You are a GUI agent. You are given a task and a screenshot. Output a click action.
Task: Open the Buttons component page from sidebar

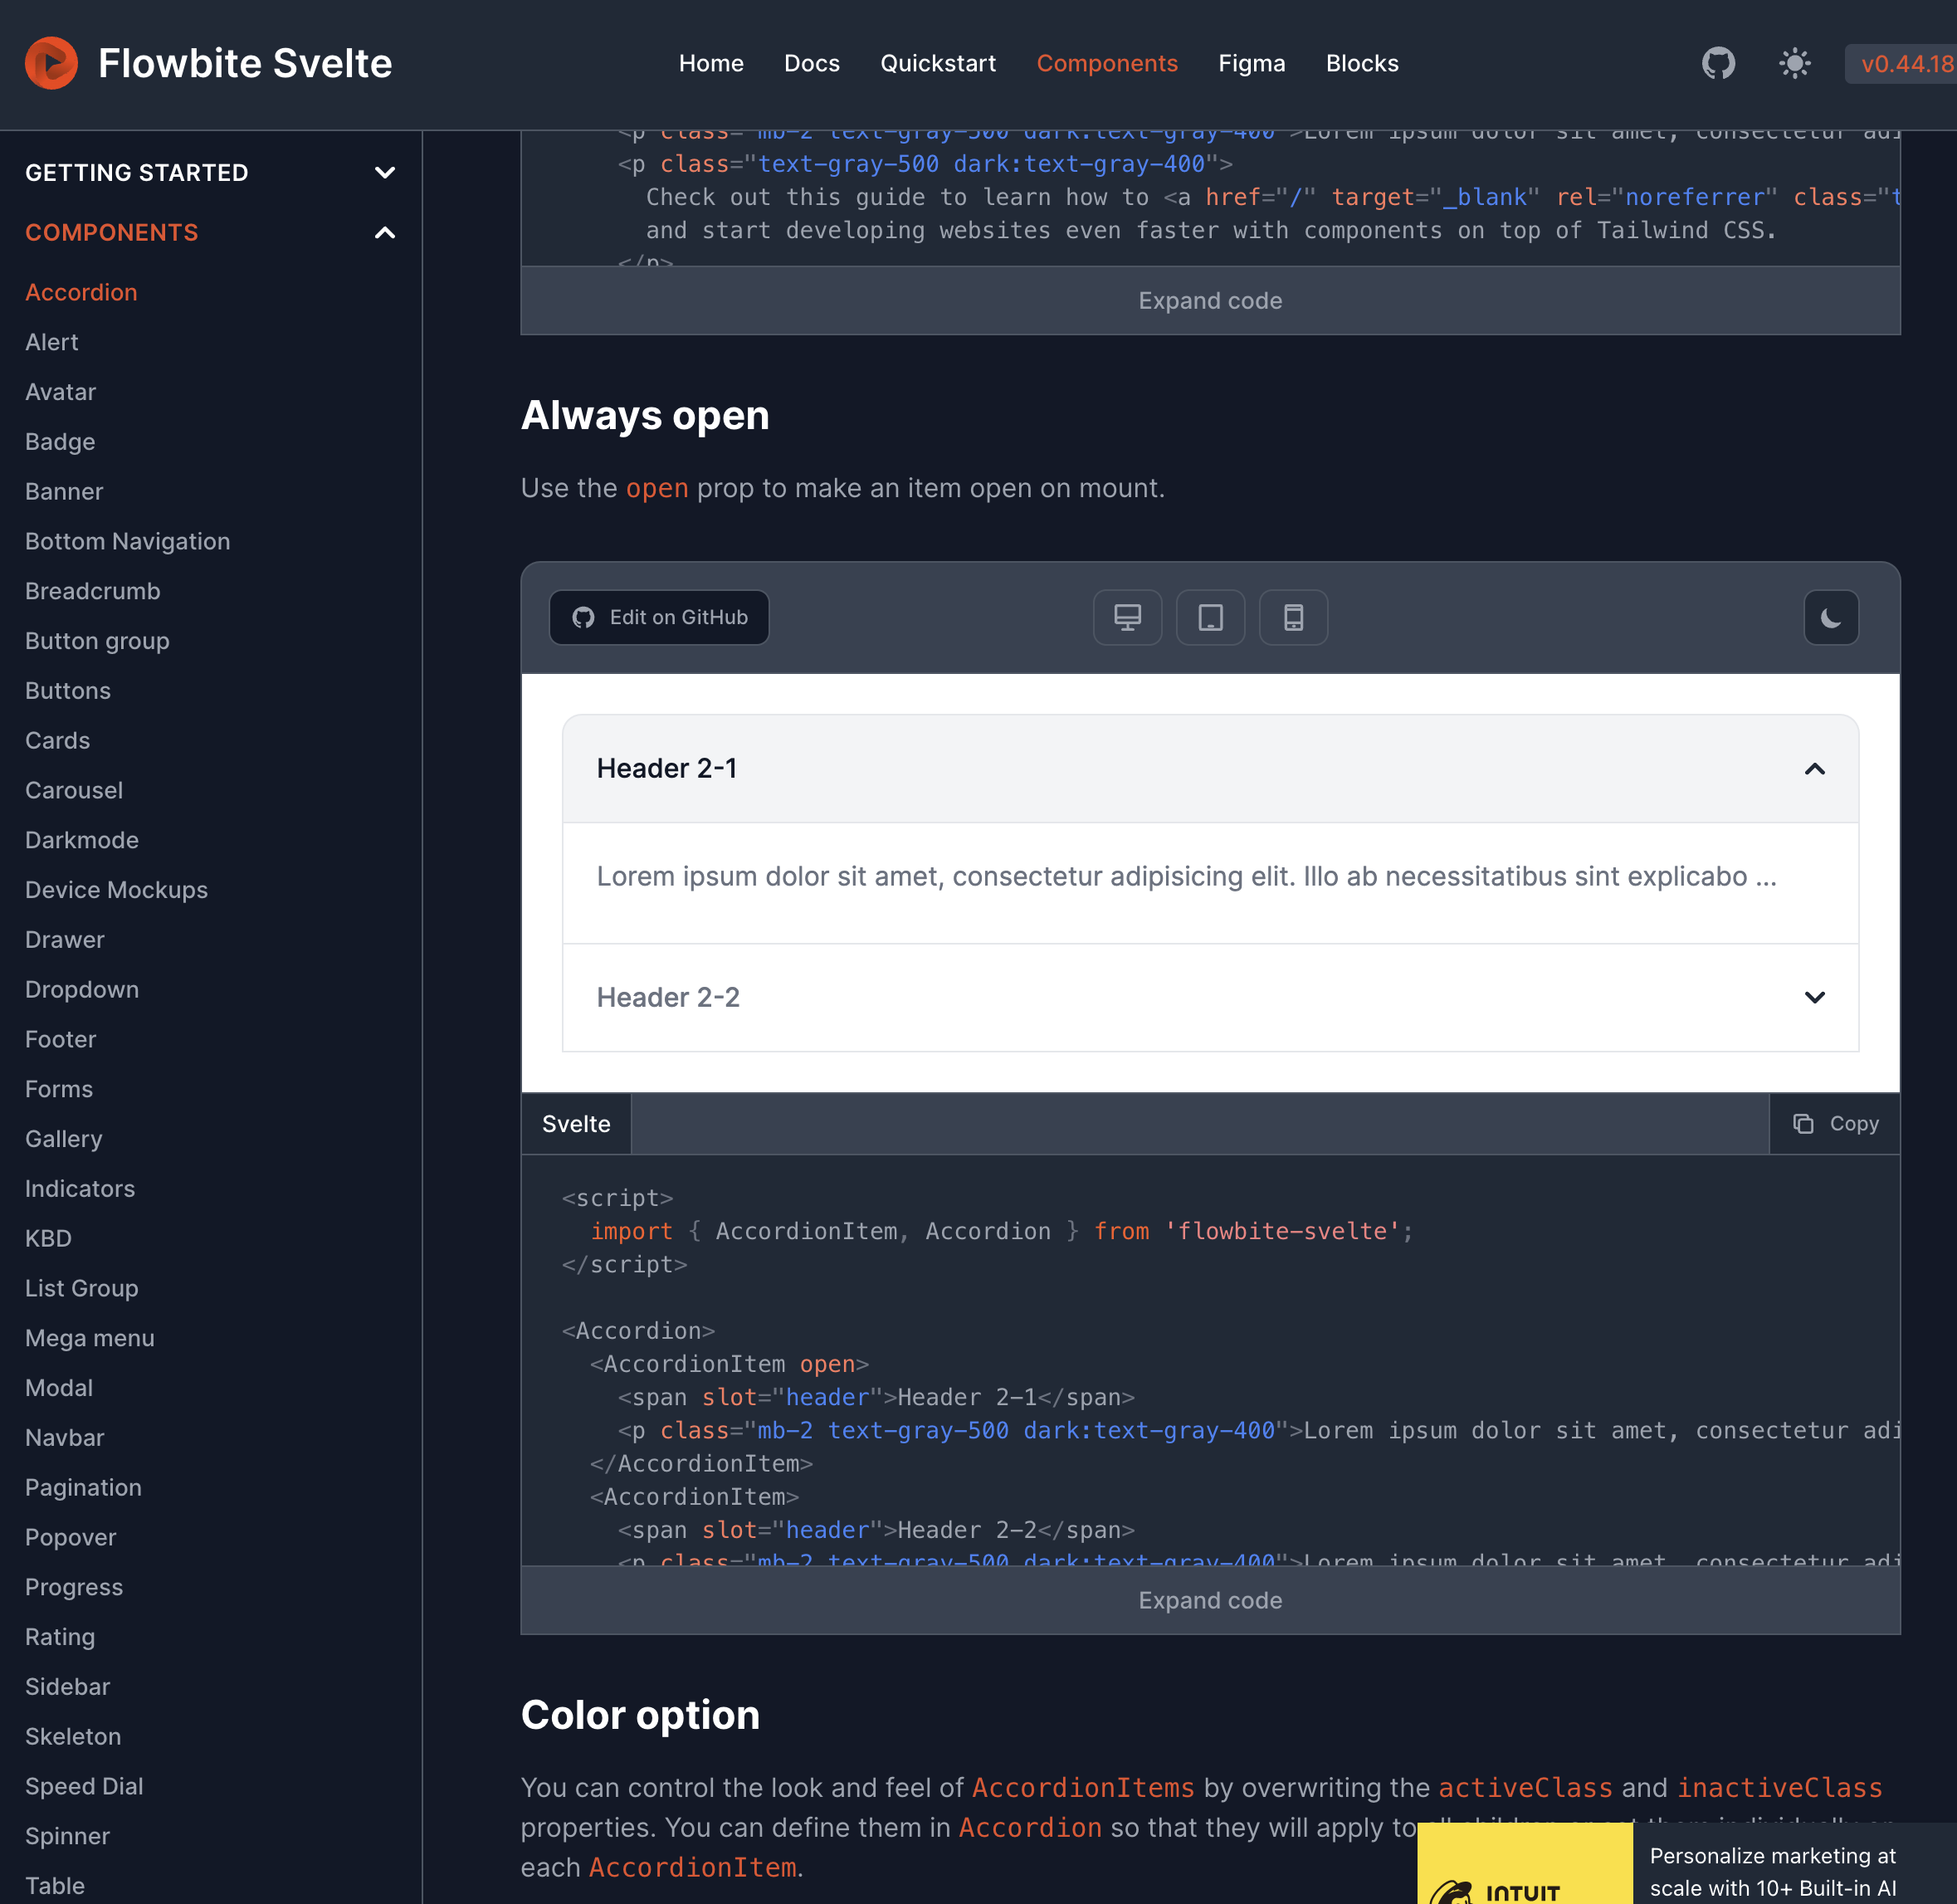[x=67, y=690]
